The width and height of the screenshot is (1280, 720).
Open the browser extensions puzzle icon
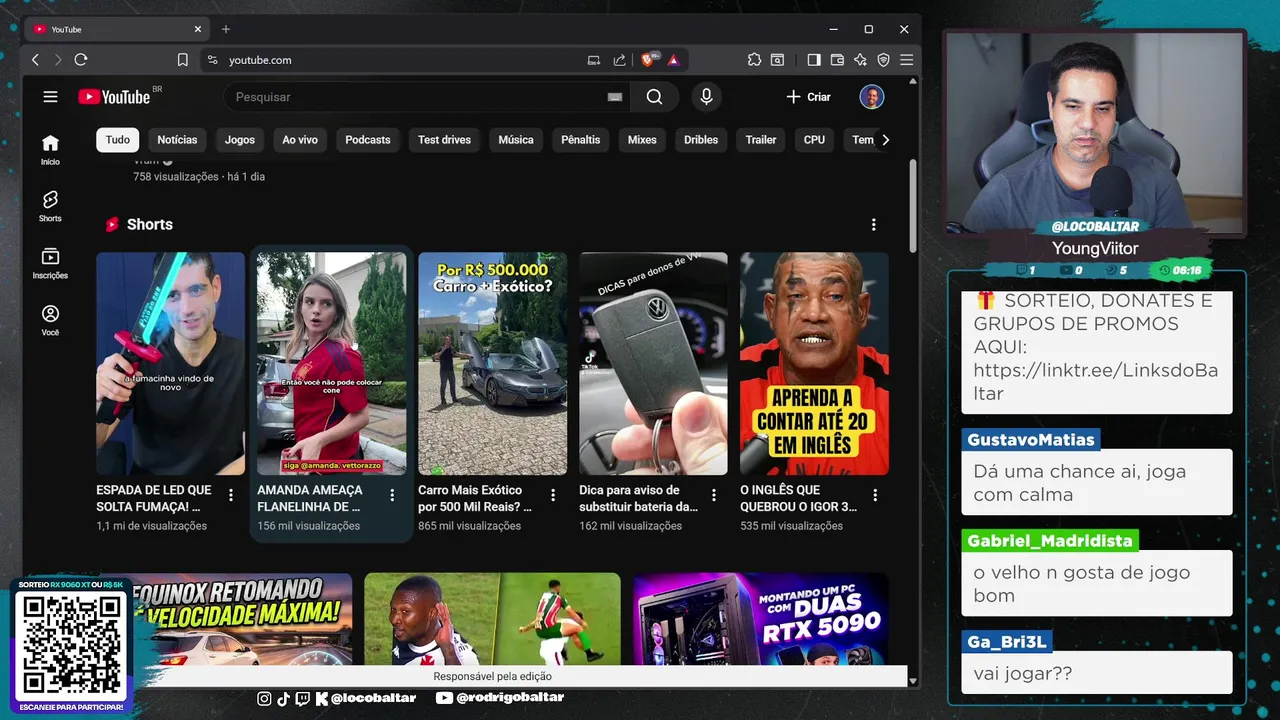[754, 60]
